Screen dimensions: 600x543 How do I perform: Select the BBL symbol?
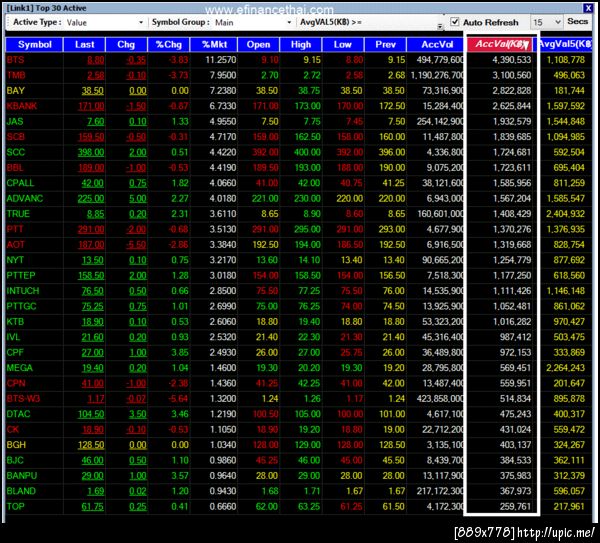(x=15, y=168)
